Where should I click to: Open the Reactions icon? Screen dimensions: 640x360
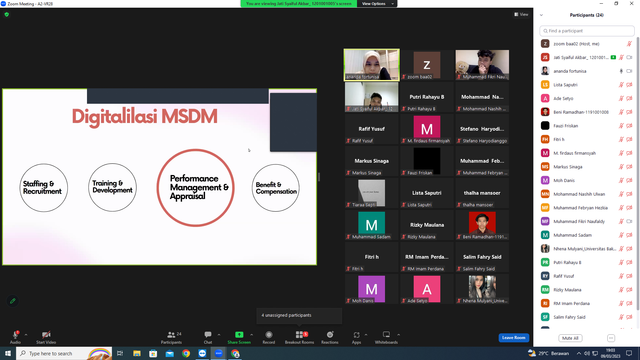coord(330,335)
